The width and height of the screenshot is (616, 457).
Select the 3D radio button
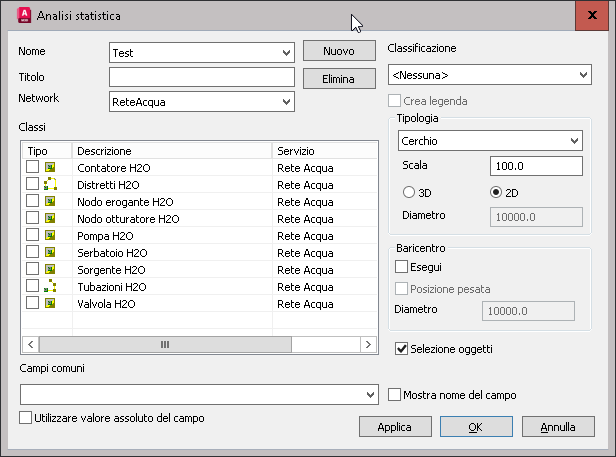pyautogui.click(x=408, y=192)
